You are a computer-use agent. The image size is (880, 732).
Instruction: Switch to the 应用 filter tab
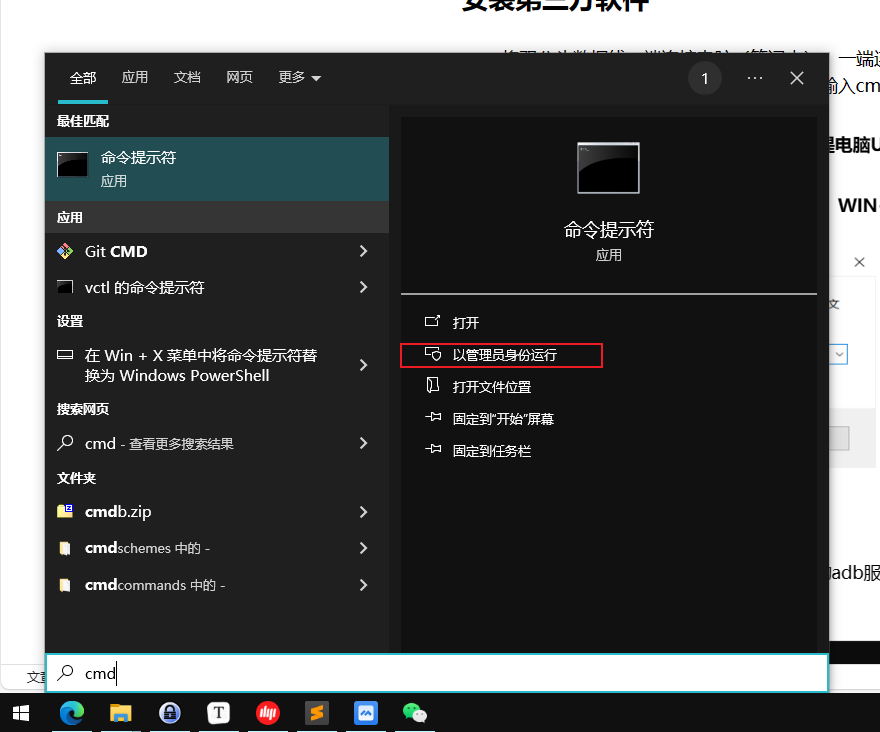pyautogui.click(x=135, y=78)
